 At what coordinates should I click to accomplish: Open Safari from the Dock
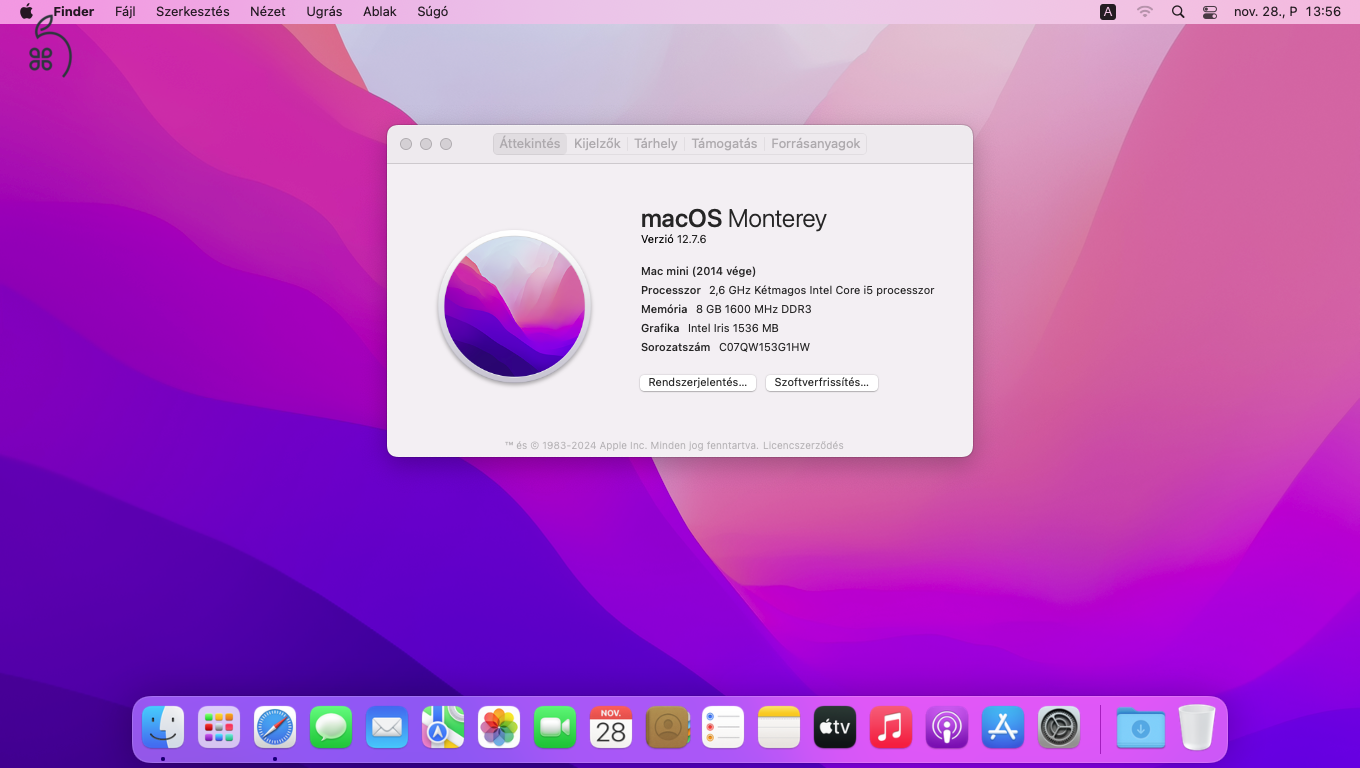coord(275,727)
